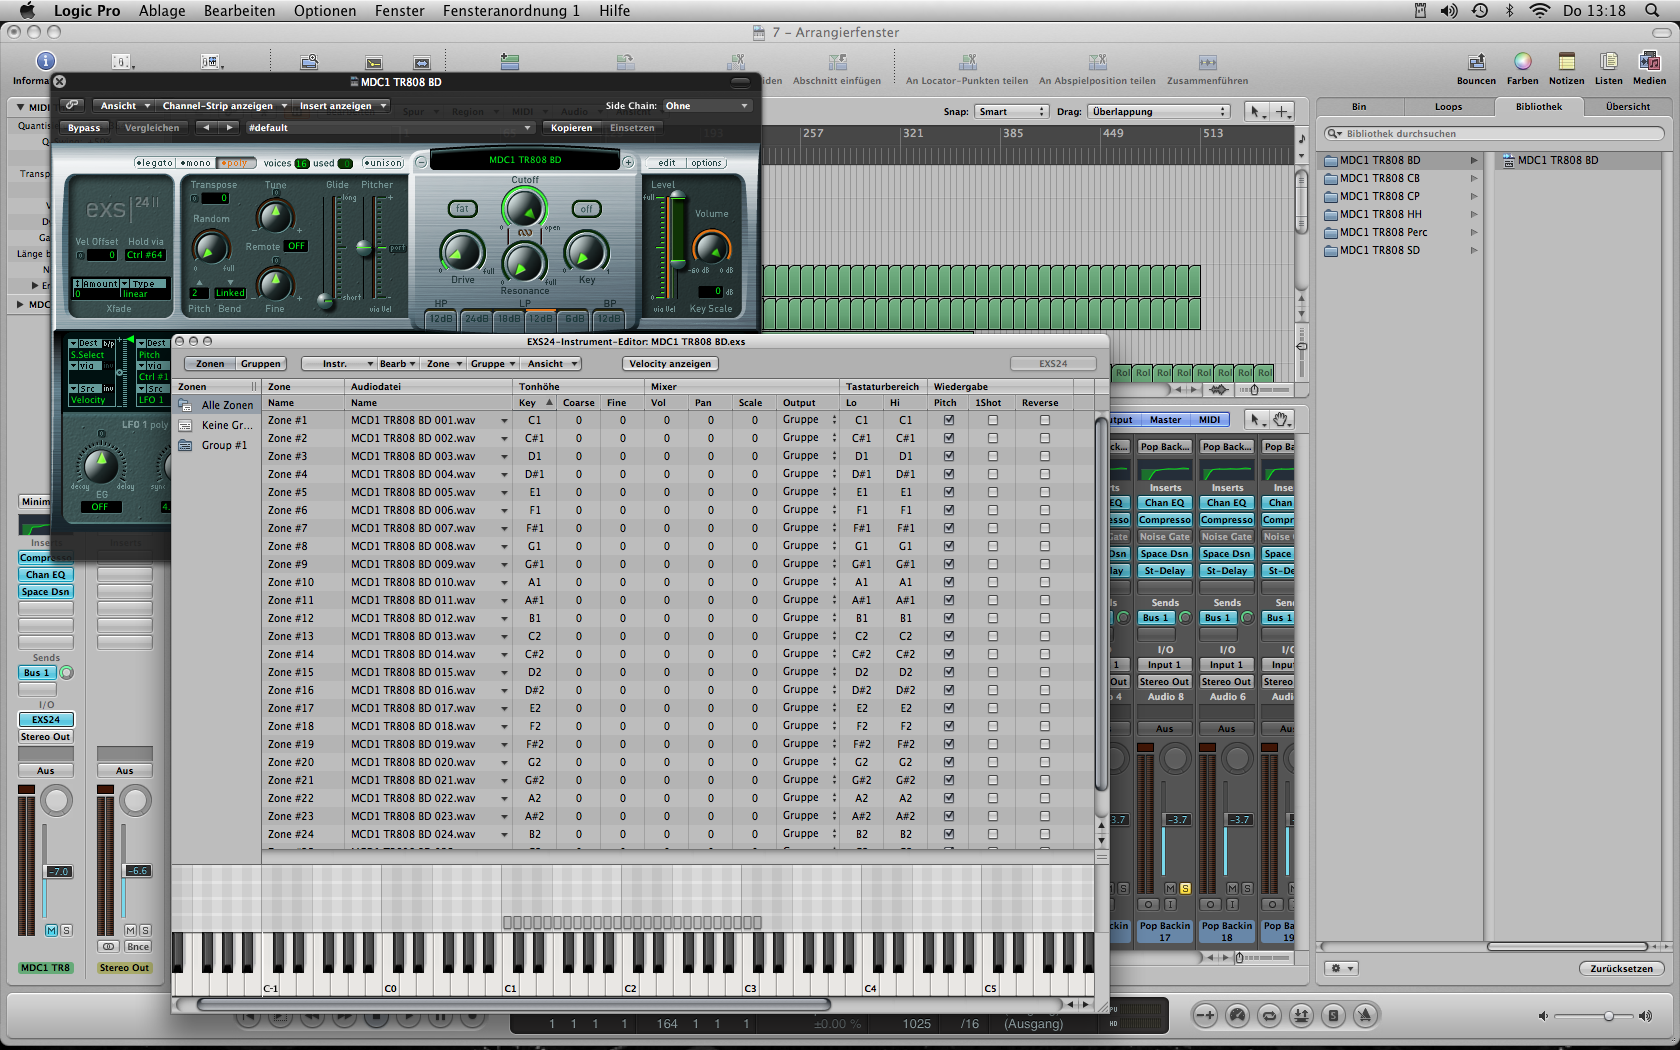Open the Drag Überlappung dropdown
The height and width of the screenshot is (1050, 1680).
(1158, 111)
